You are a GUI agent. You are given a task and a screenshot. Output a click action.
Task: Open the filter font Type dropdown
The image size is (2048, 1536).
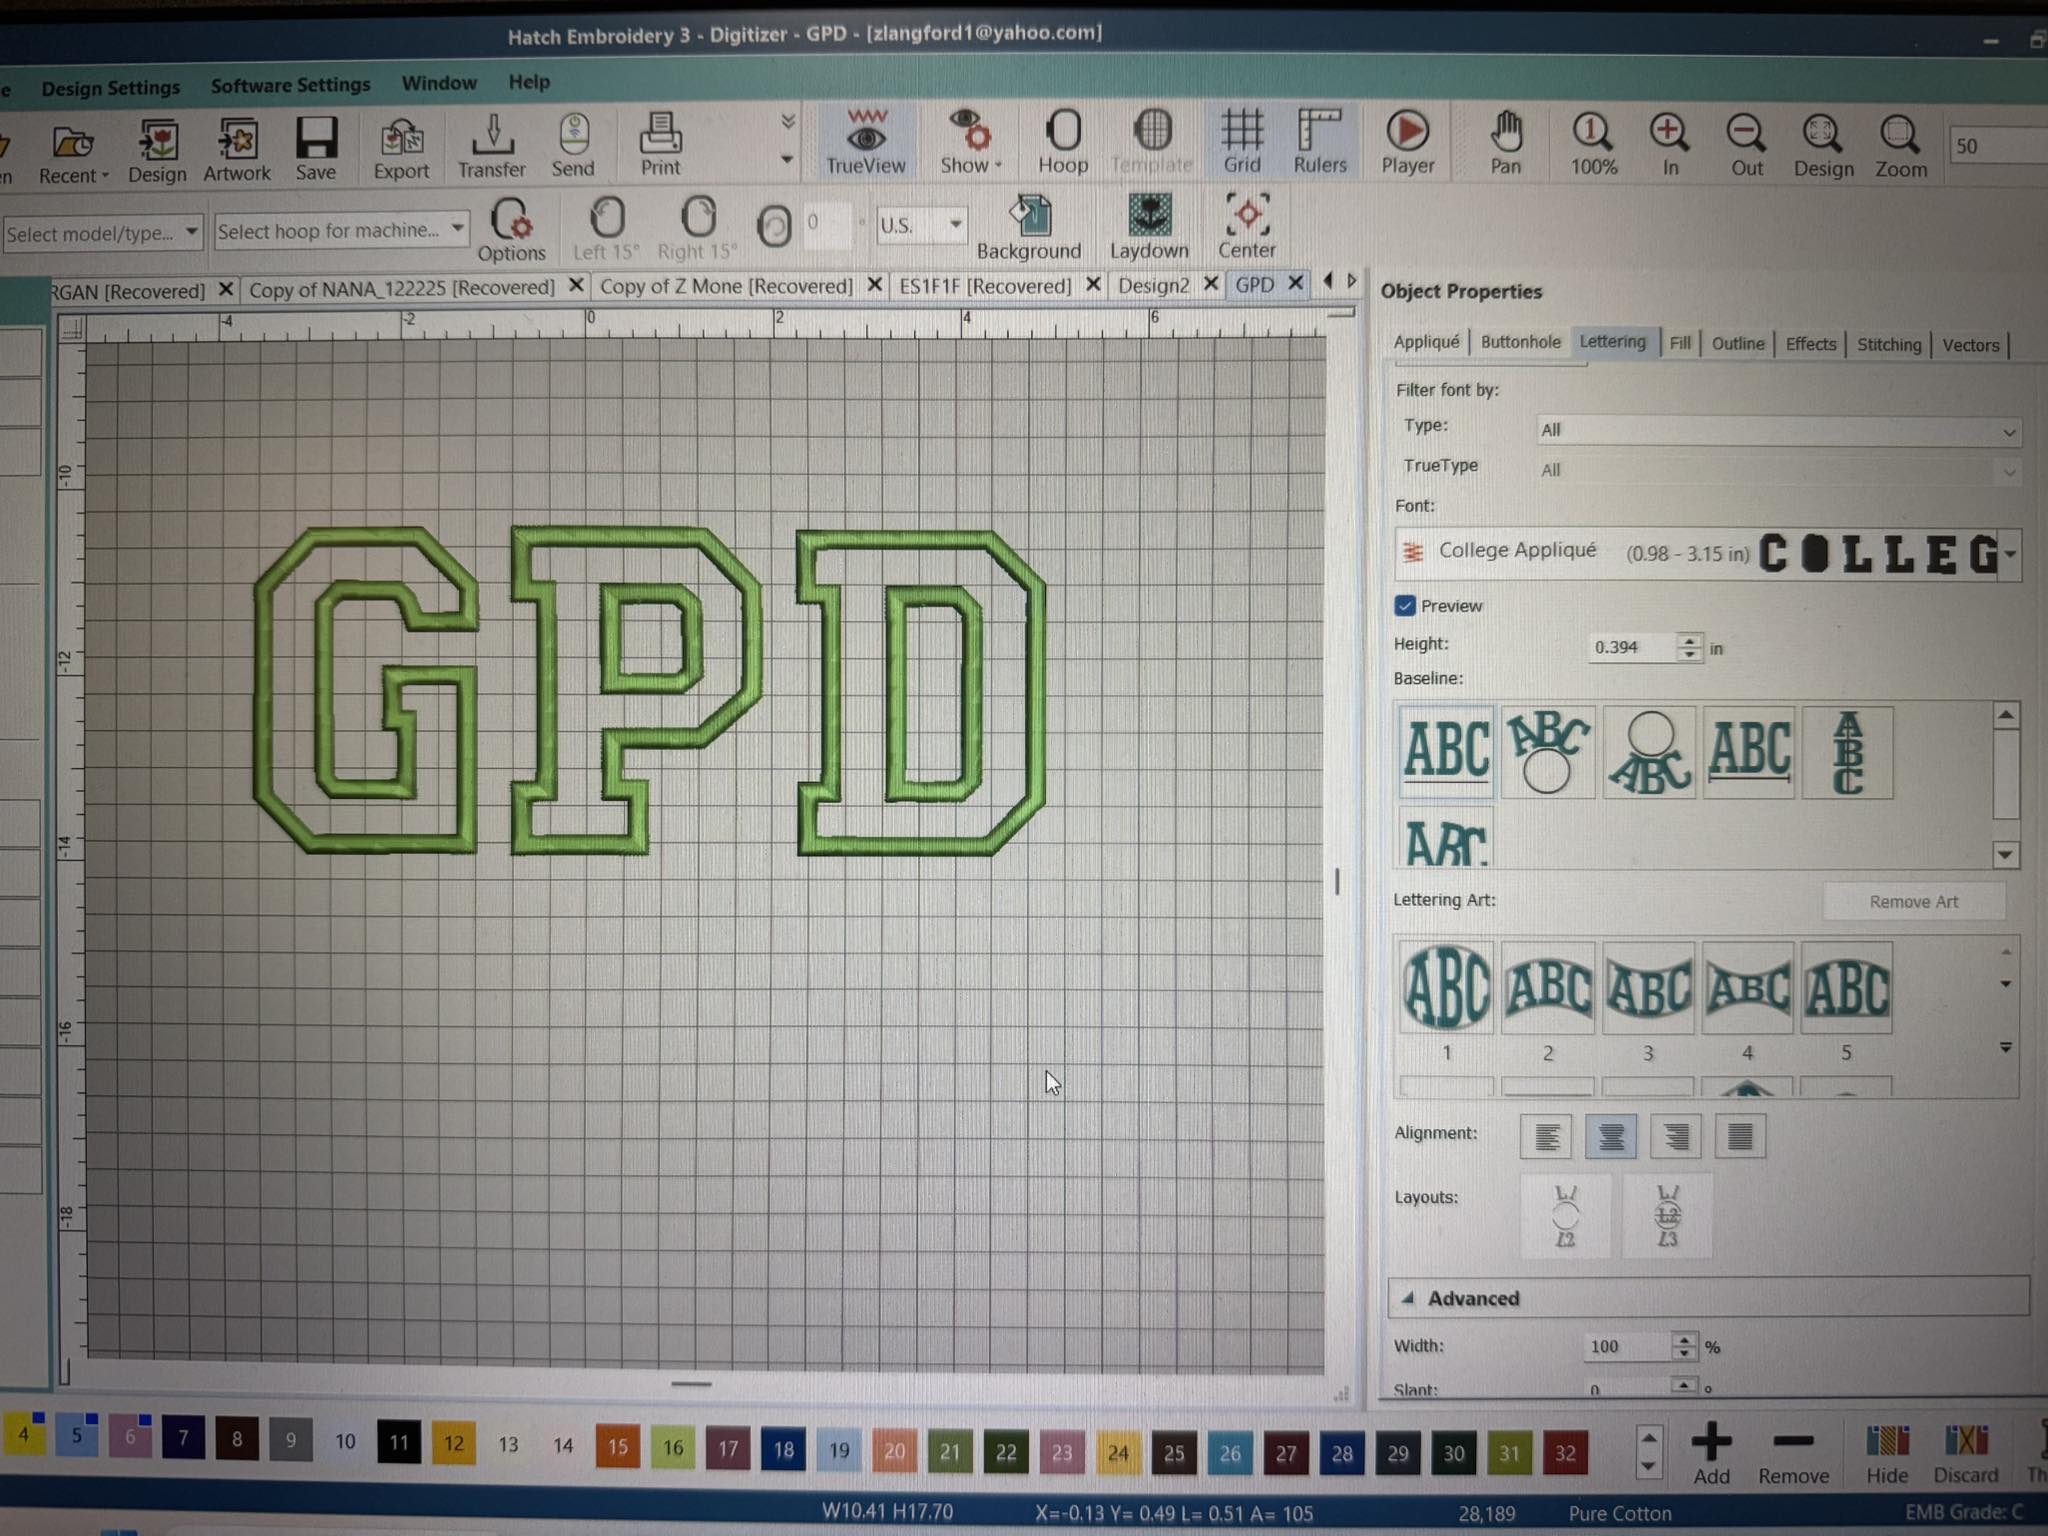pos(1778,430)
